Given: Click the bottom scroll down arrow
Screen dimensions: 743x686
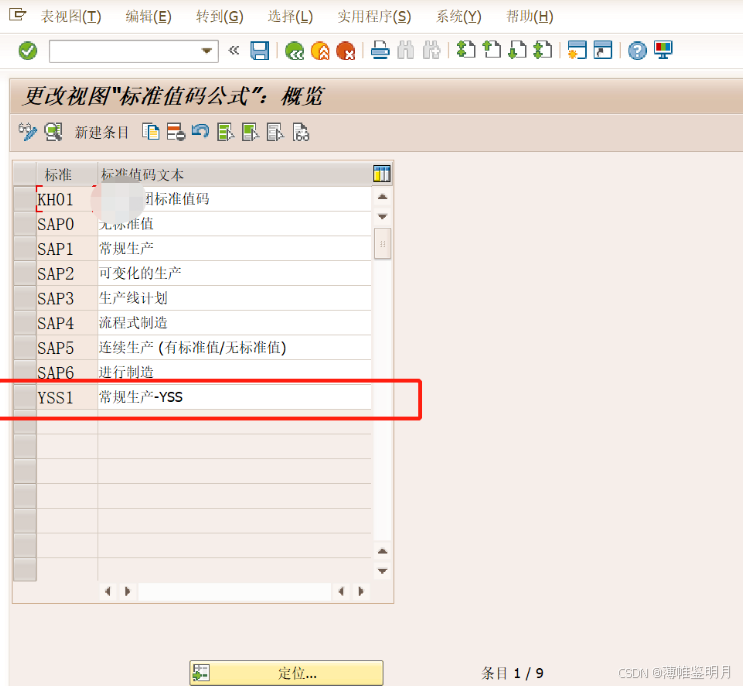Looking at the screenshot, I should point(382,571).
